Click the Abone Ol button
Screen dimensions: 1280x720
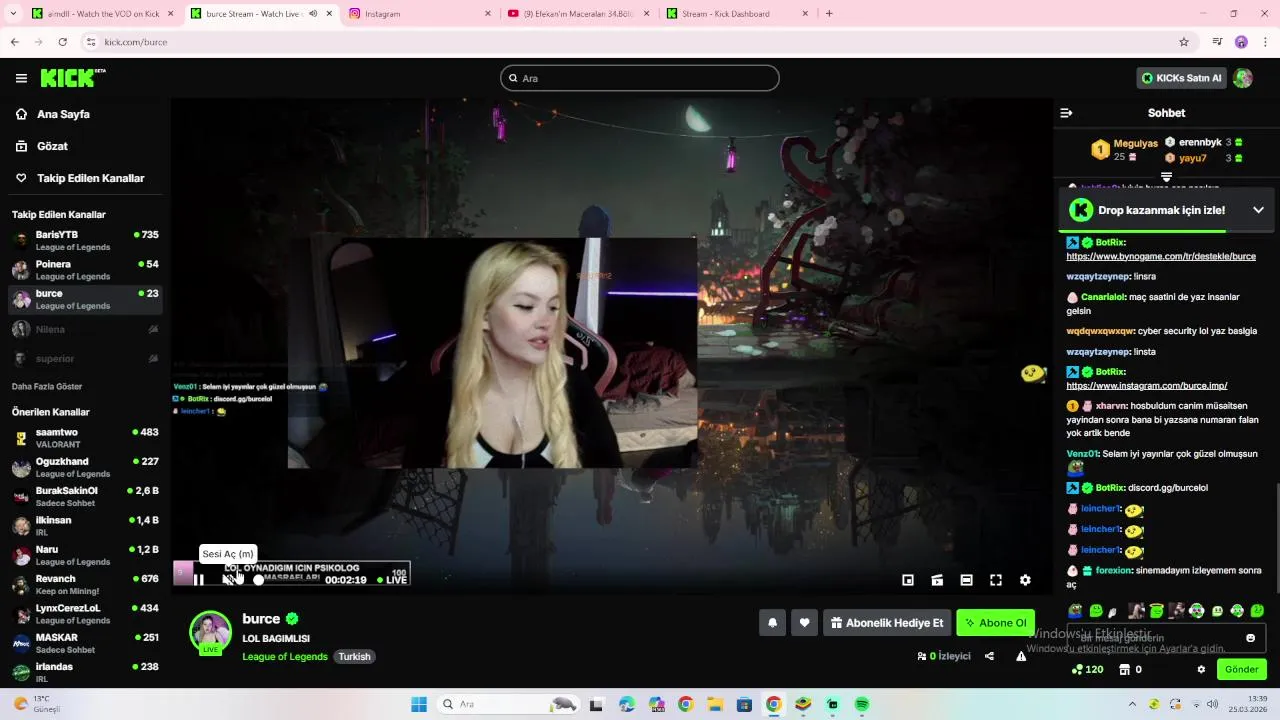tap(995, 623)
